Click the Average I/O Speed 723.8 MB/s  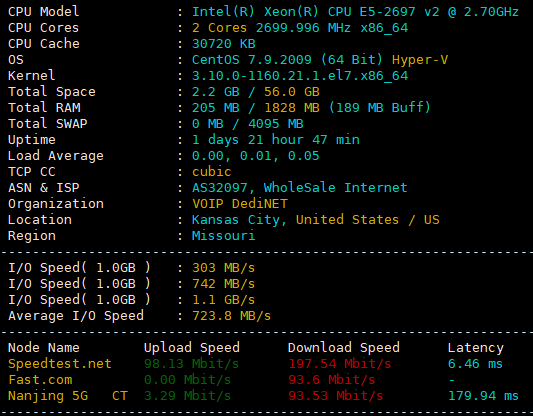231,316
